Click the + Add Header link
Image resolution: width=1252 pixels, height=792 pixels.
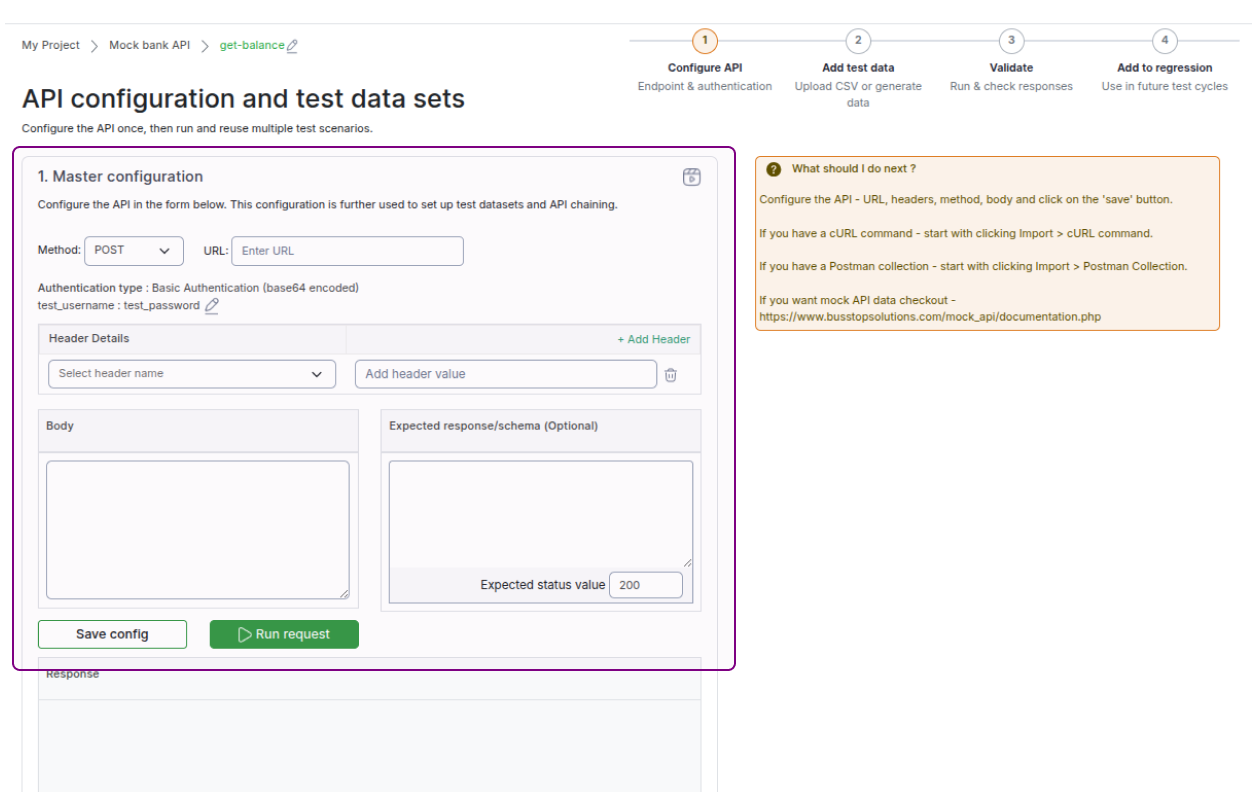coord(654,339)
